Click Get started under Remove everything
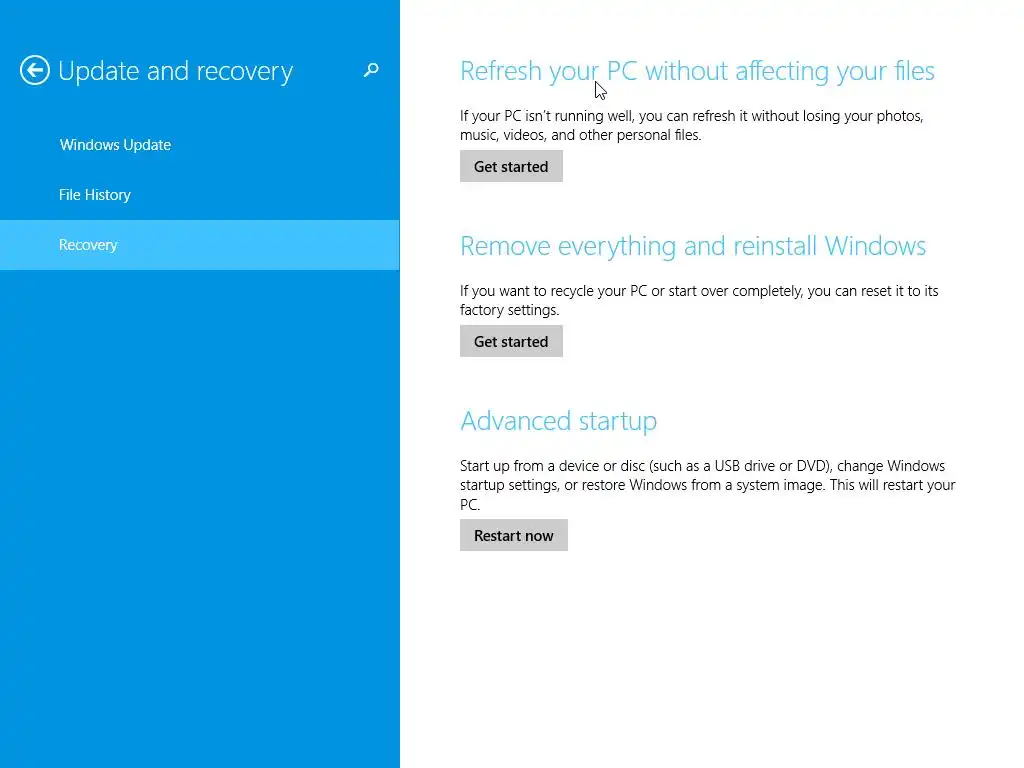Image resolution: width=1024 pixels, height=768 pixels. point(511,342)
